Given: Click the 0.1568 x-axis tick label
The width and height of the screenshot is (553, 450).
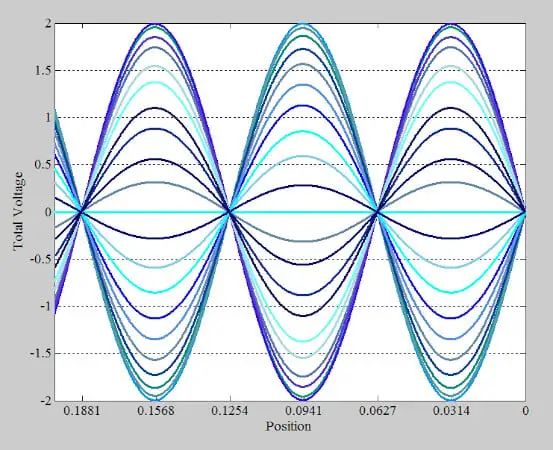Looking at the screenshot, I should (x=156, y=411).
